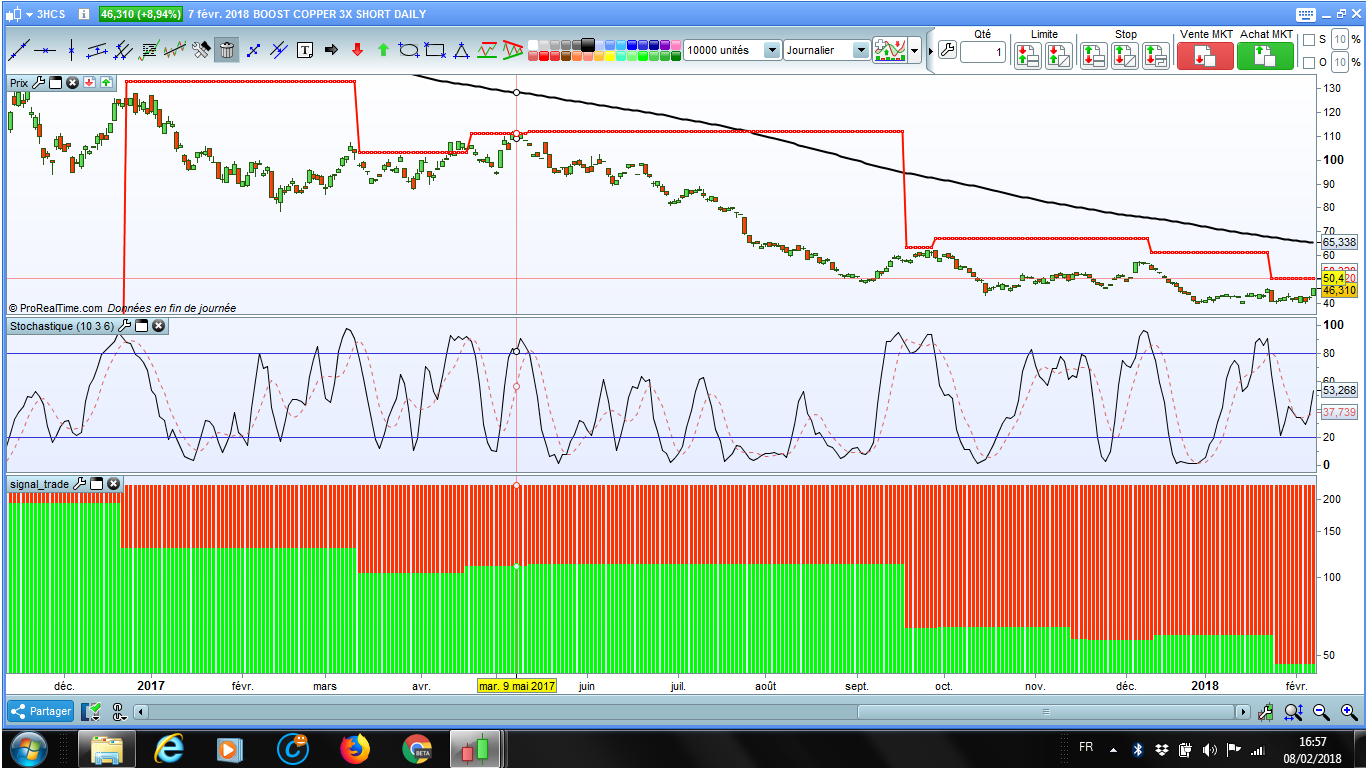Tick the S checkbox
1366x768 pixels.
pyautogui.click(x=1309, y=40)
